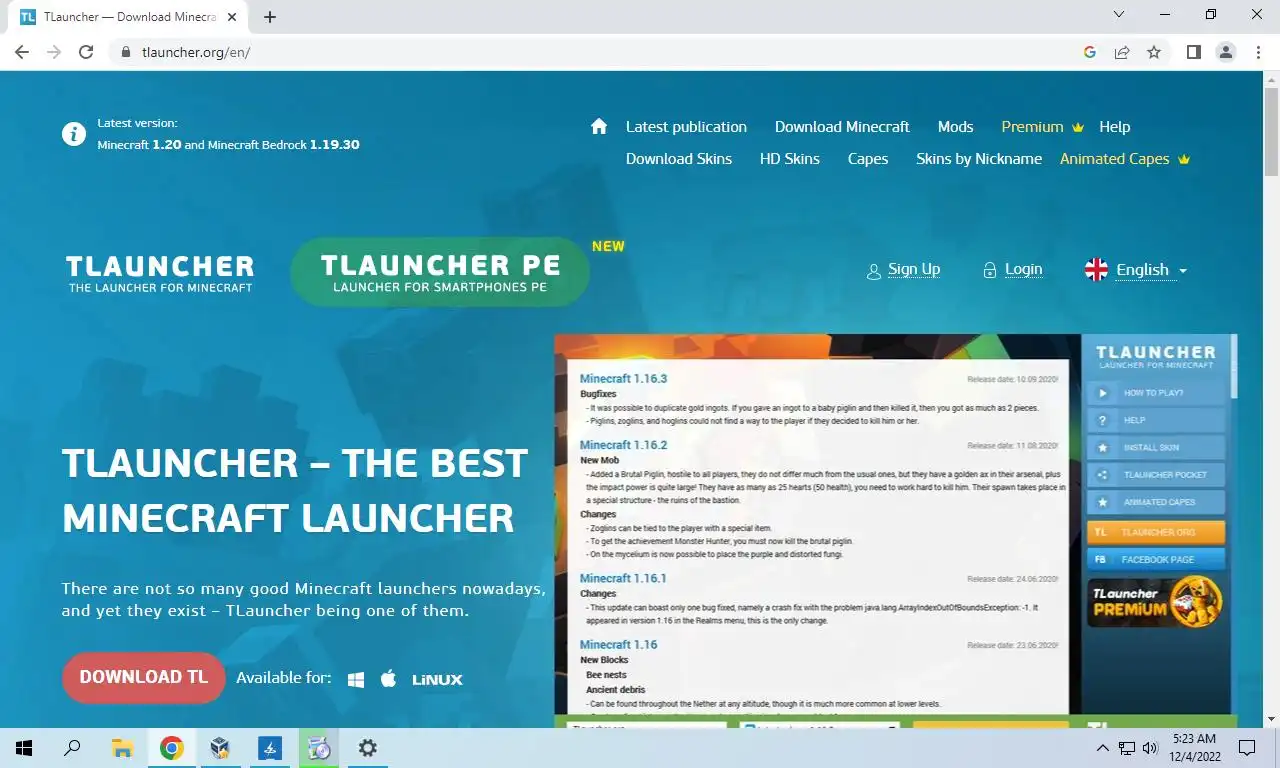Open the notification center icon

[x=1247, y=747]
